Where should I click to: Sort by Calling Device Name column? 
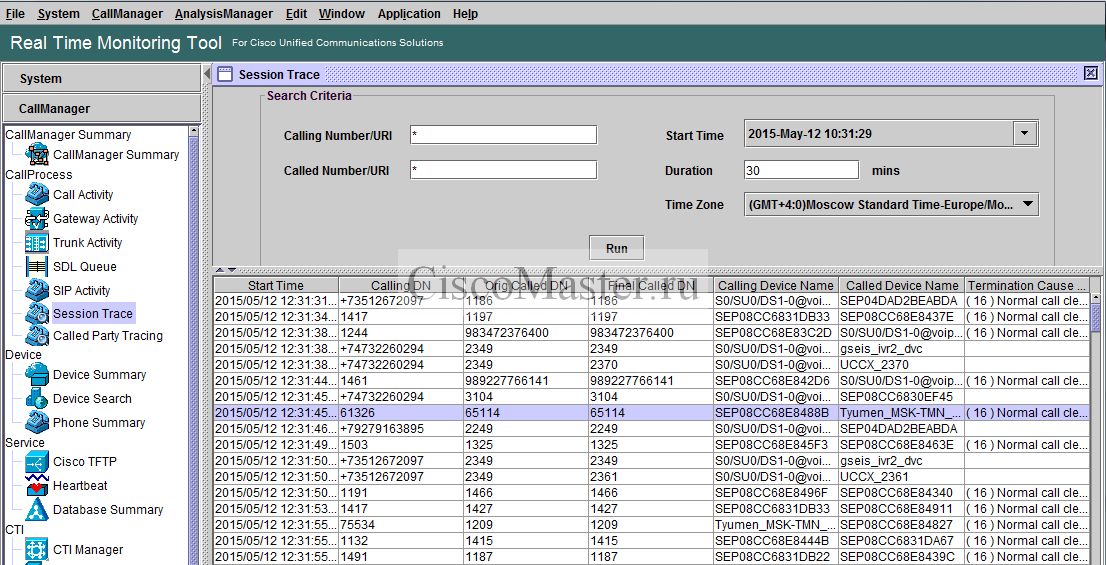775,286
